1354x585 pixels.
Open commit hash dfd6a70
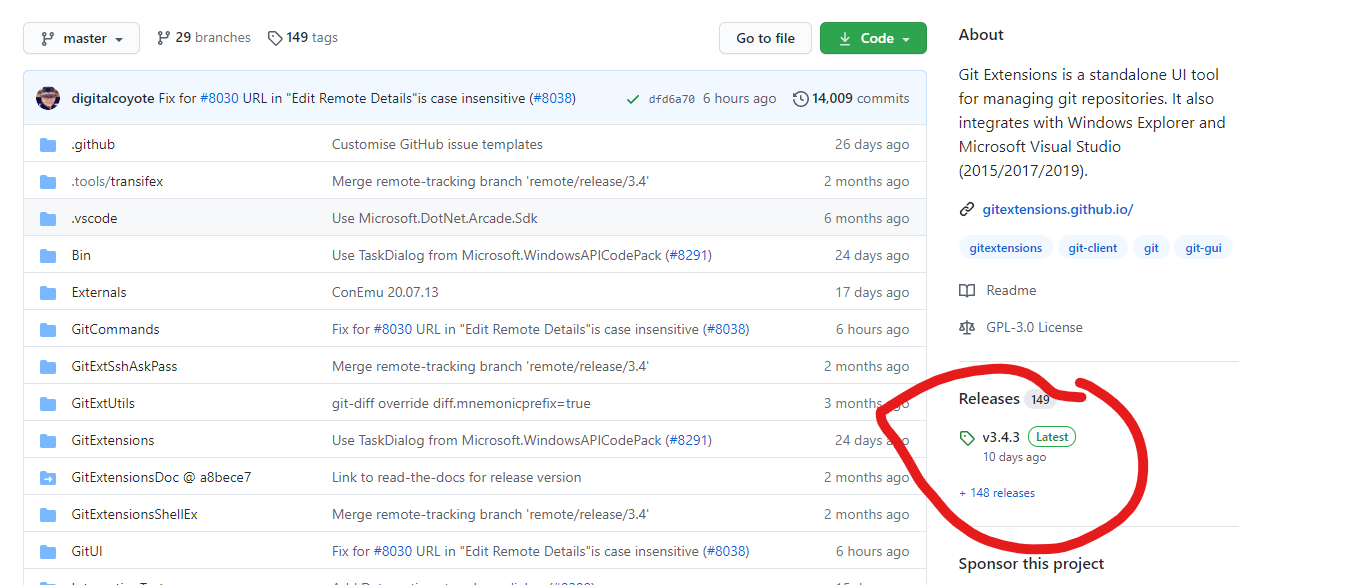pos(671,99)
